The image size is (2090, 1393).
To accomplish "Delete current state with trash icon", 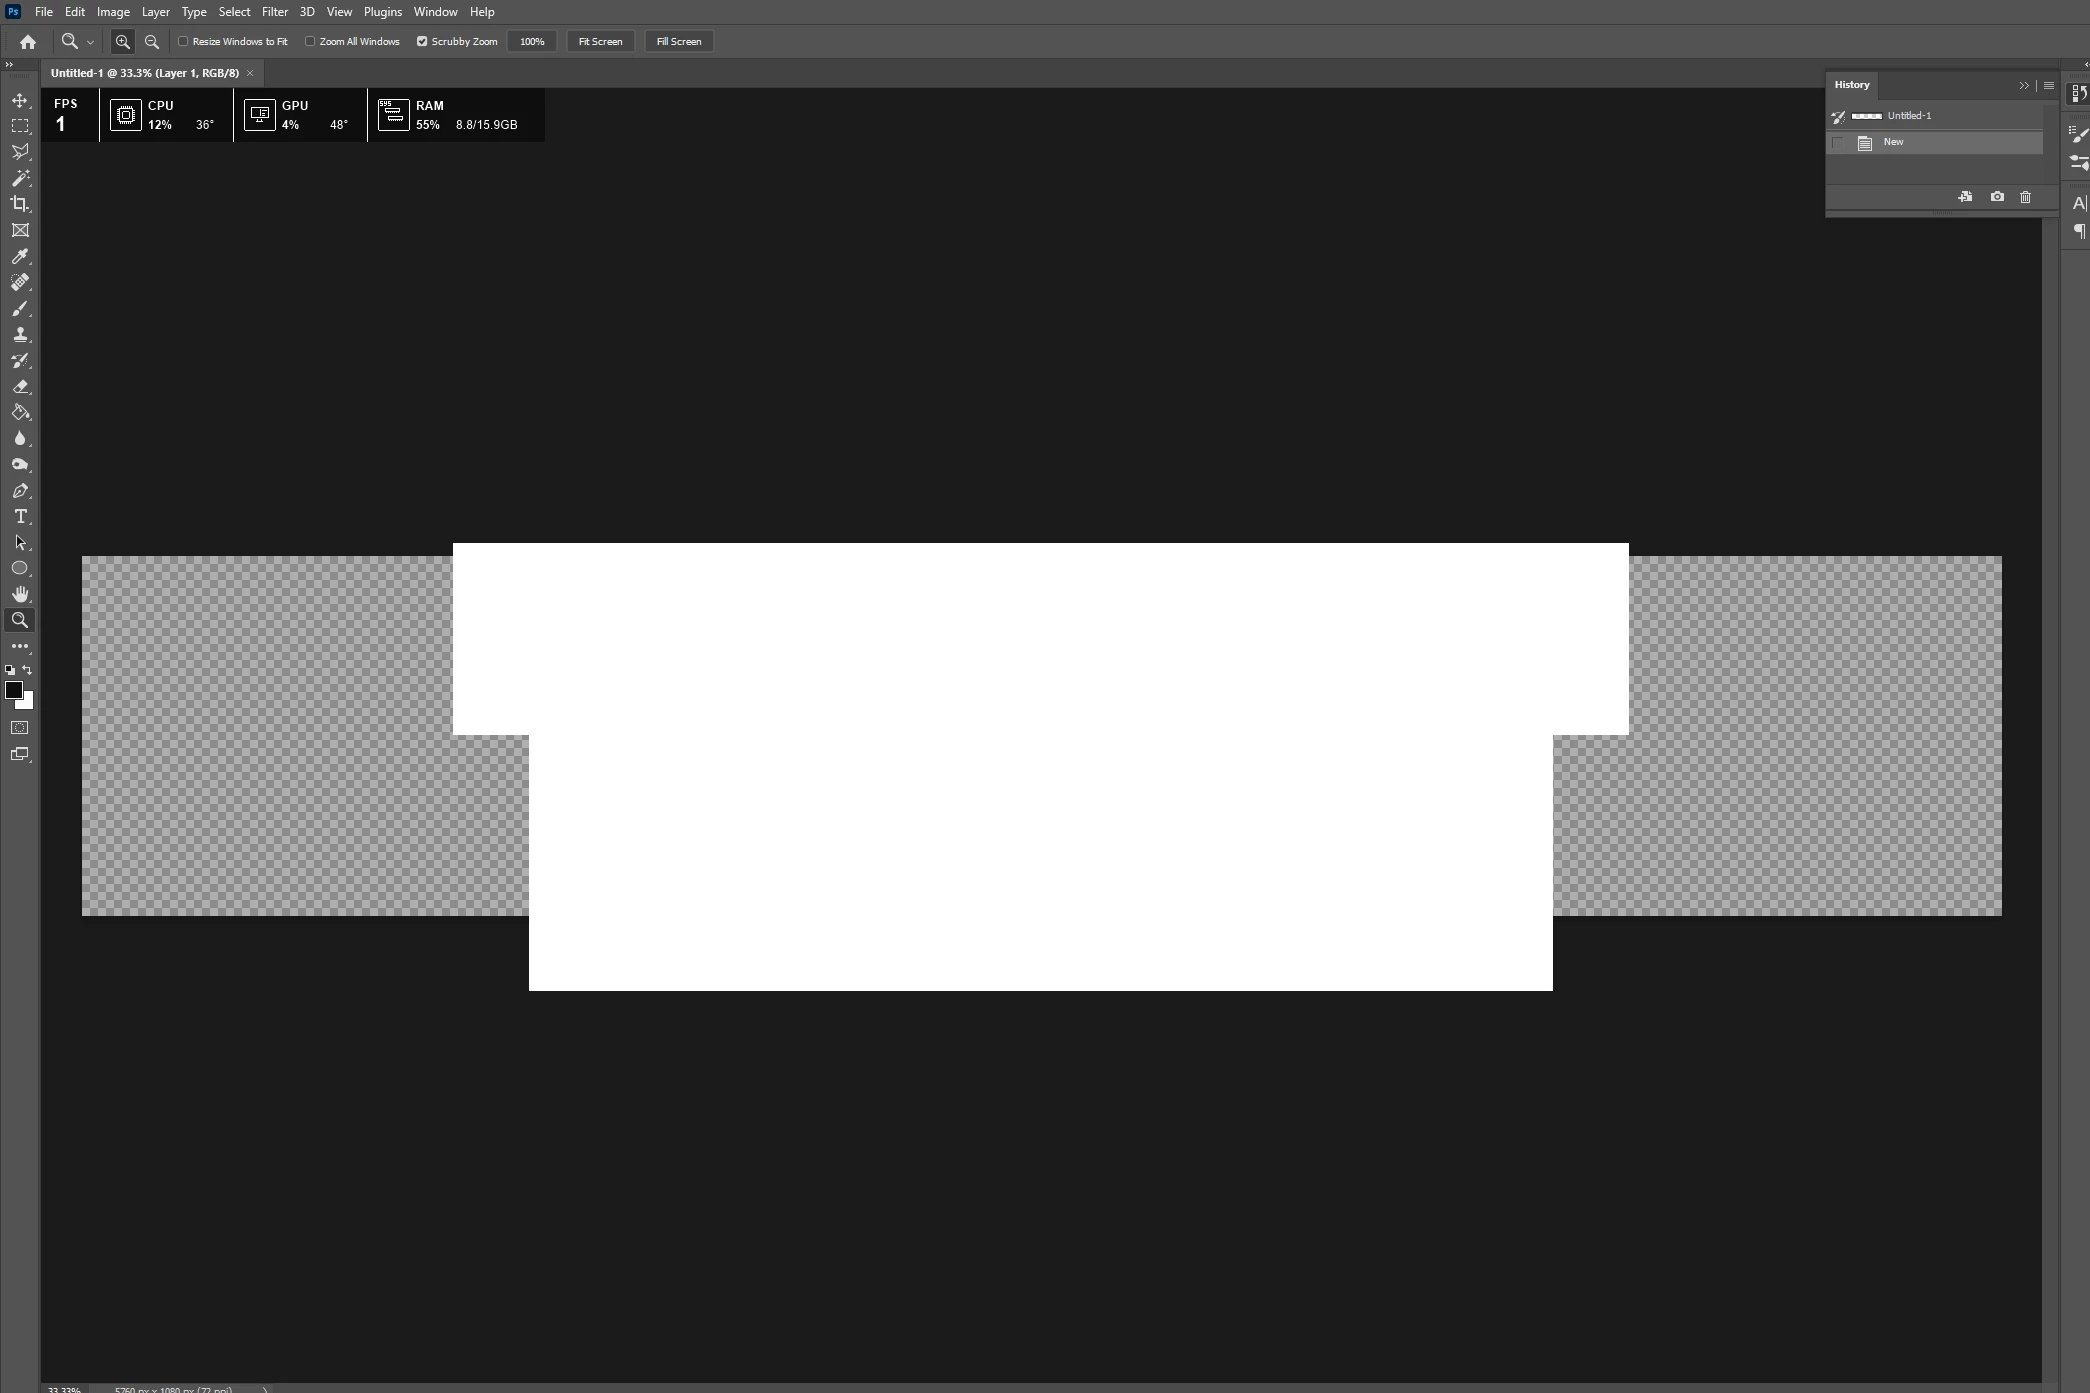I will [2025, 197].
